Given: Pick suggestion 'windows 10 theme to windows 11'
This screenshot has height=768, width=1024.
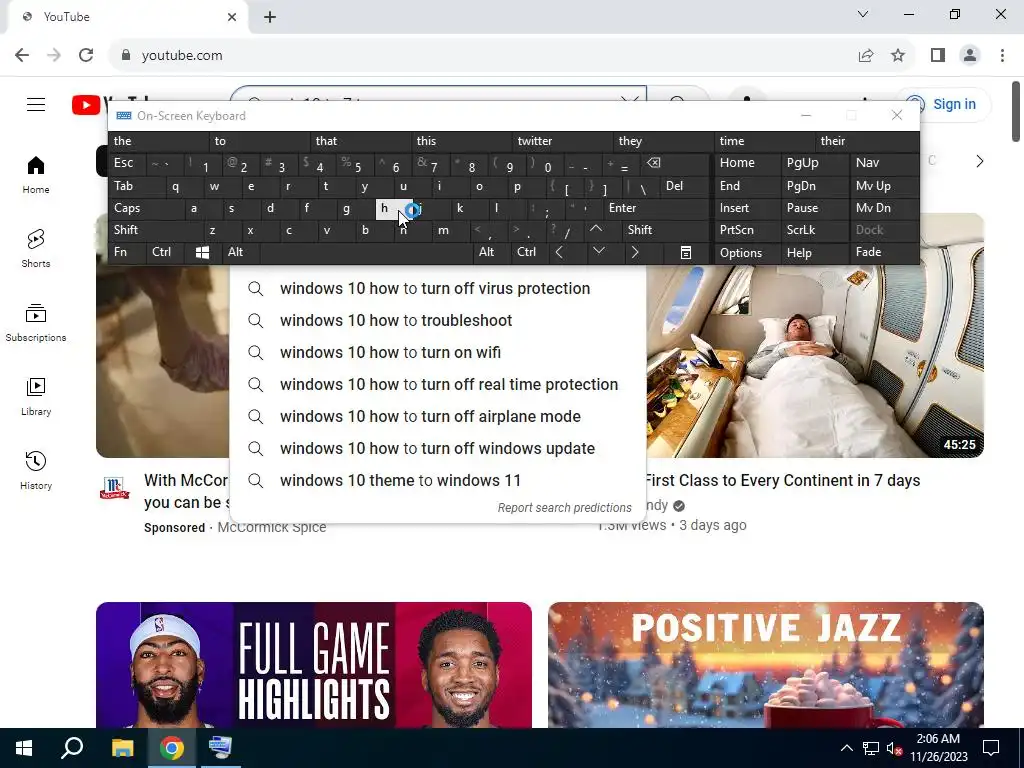Looking at the screenshot, I should point(438,481).
